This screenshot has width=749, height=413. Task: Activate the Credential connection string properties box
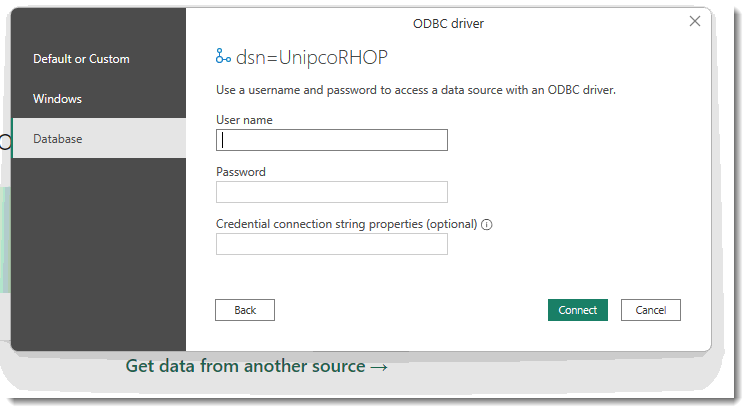(x=331, y=244)
